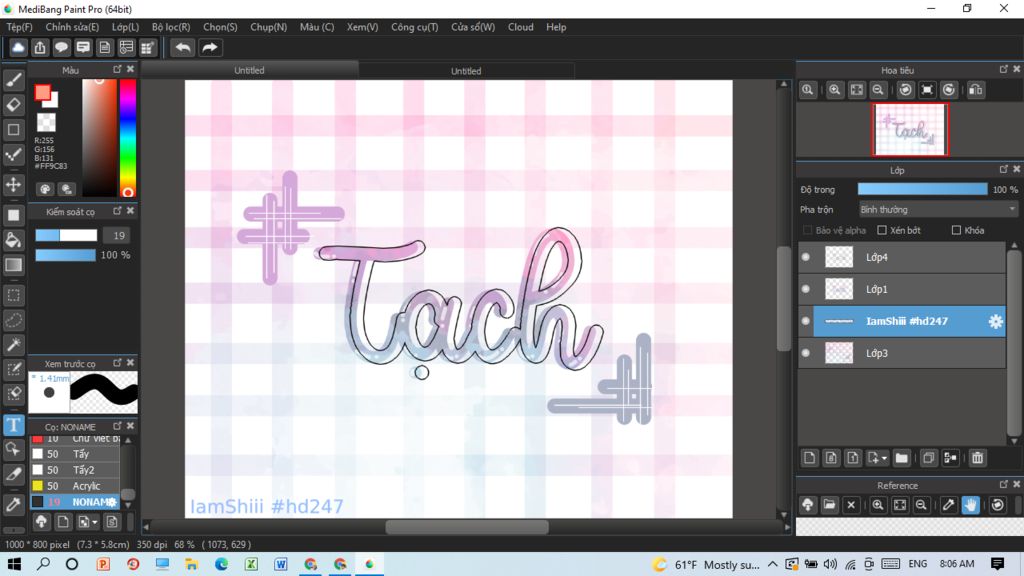Undock the Màu color panel
Viewport: 1024px width, 576px height.
click(118, 69)
